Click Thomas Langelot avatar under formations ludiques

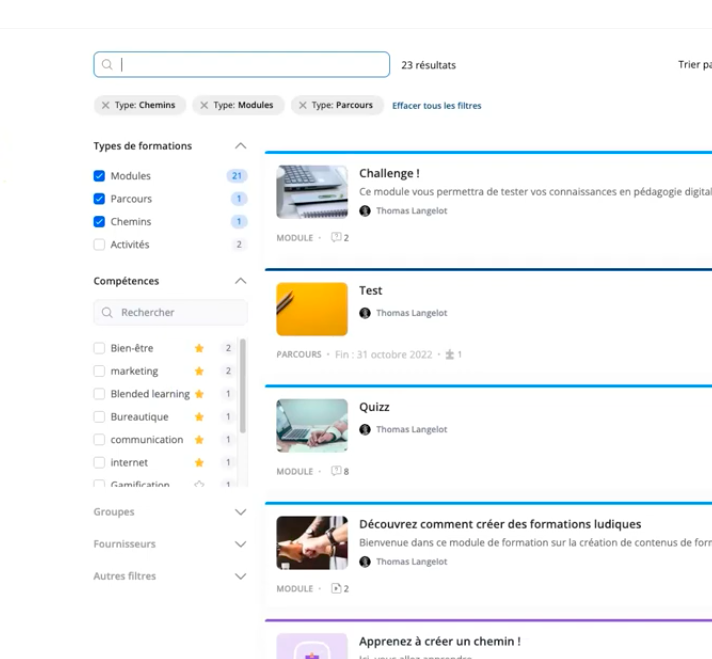[x=365, y=562]
